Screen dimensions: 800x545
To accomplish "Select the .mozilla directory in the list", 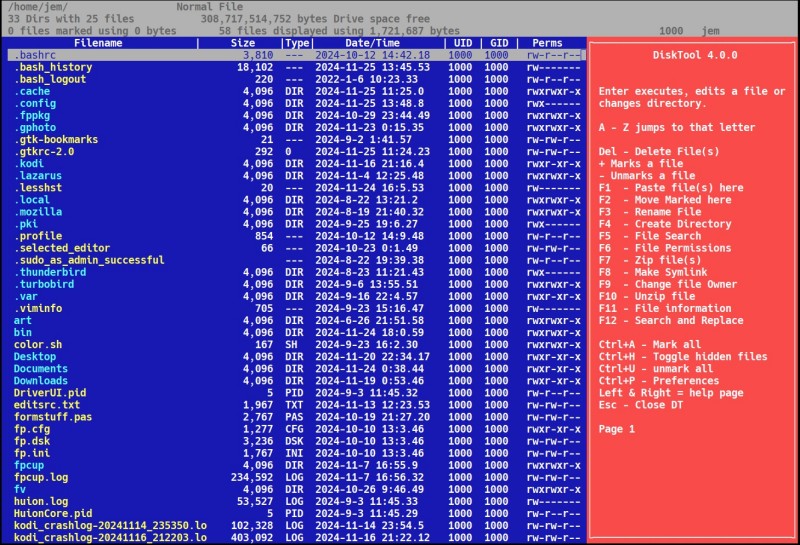I will coord(38,212).
